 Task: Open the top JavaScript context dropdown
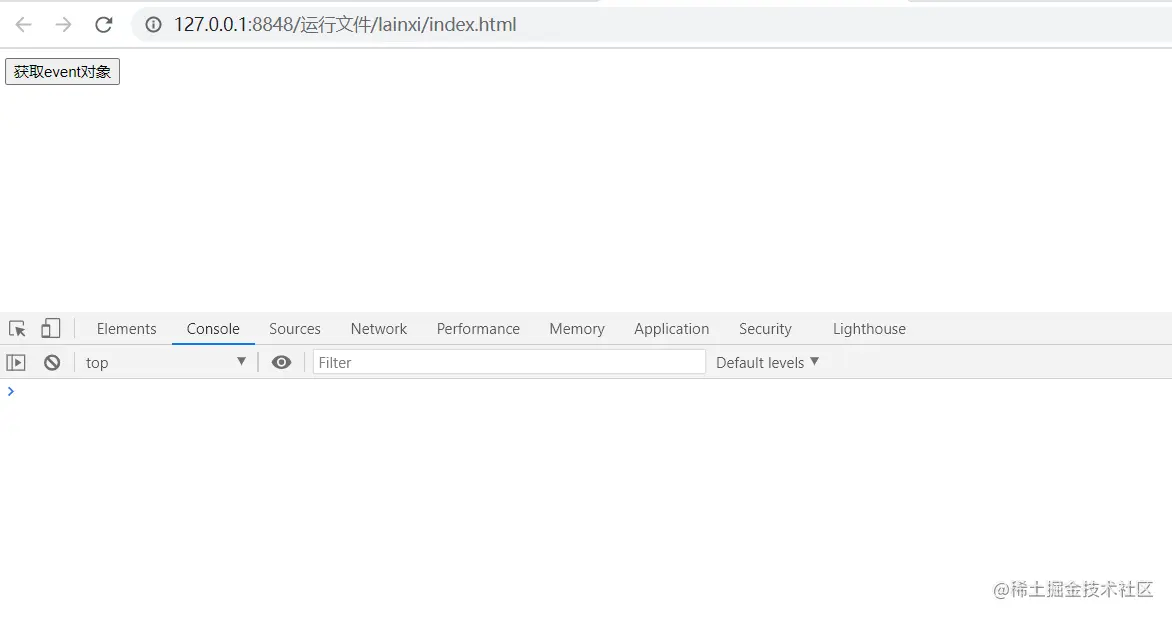[166, 362]
